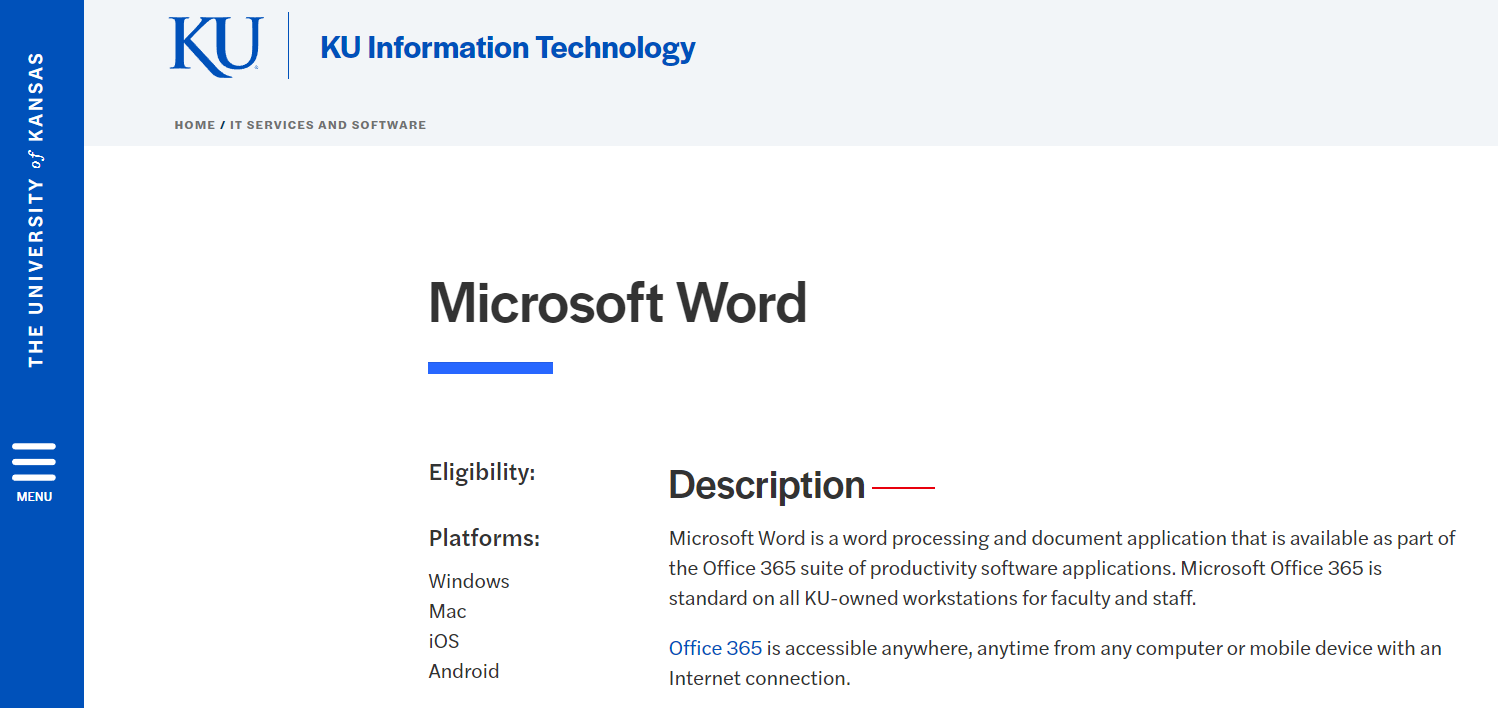Click The University of Kansas vertical text
The height and width of the screenshot is (708, 1498).
point(36,210)
